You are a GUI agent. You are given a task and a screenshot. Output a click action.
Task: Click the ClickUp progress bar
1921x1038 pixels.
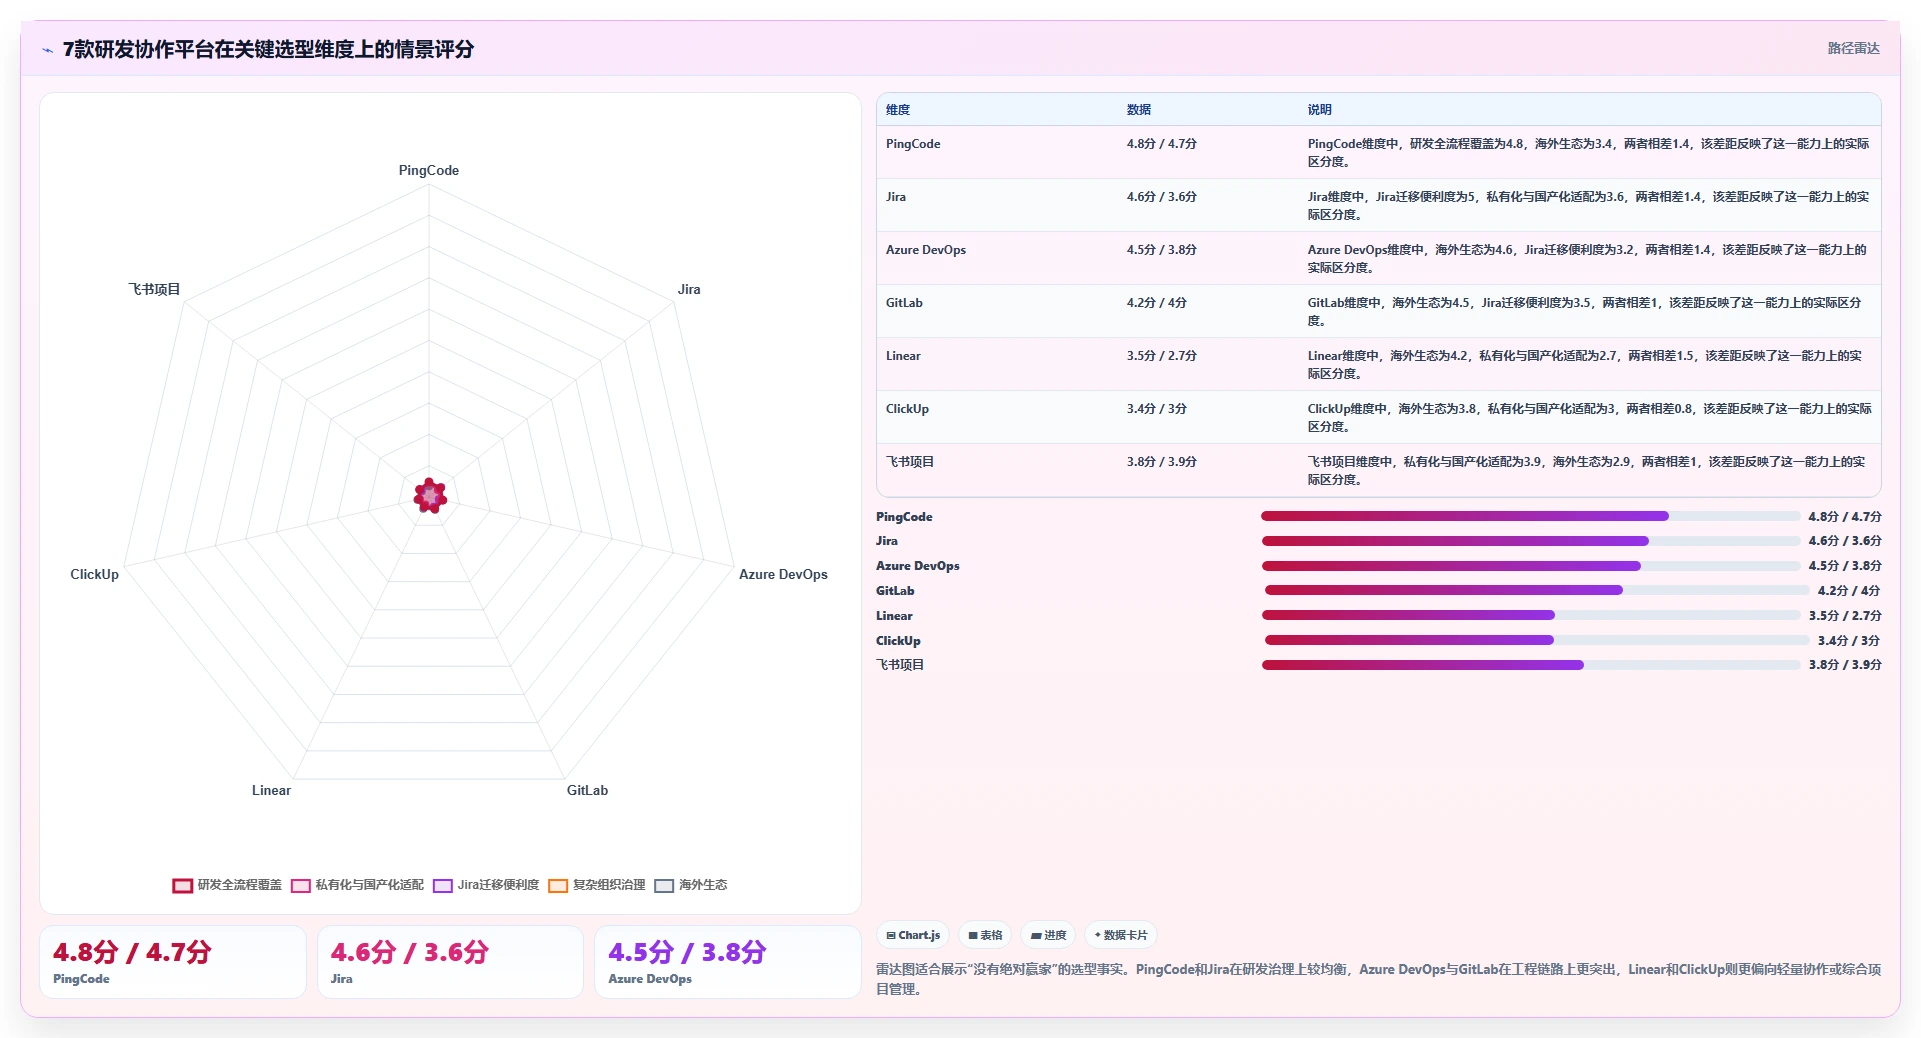[x=1537, y=640]
